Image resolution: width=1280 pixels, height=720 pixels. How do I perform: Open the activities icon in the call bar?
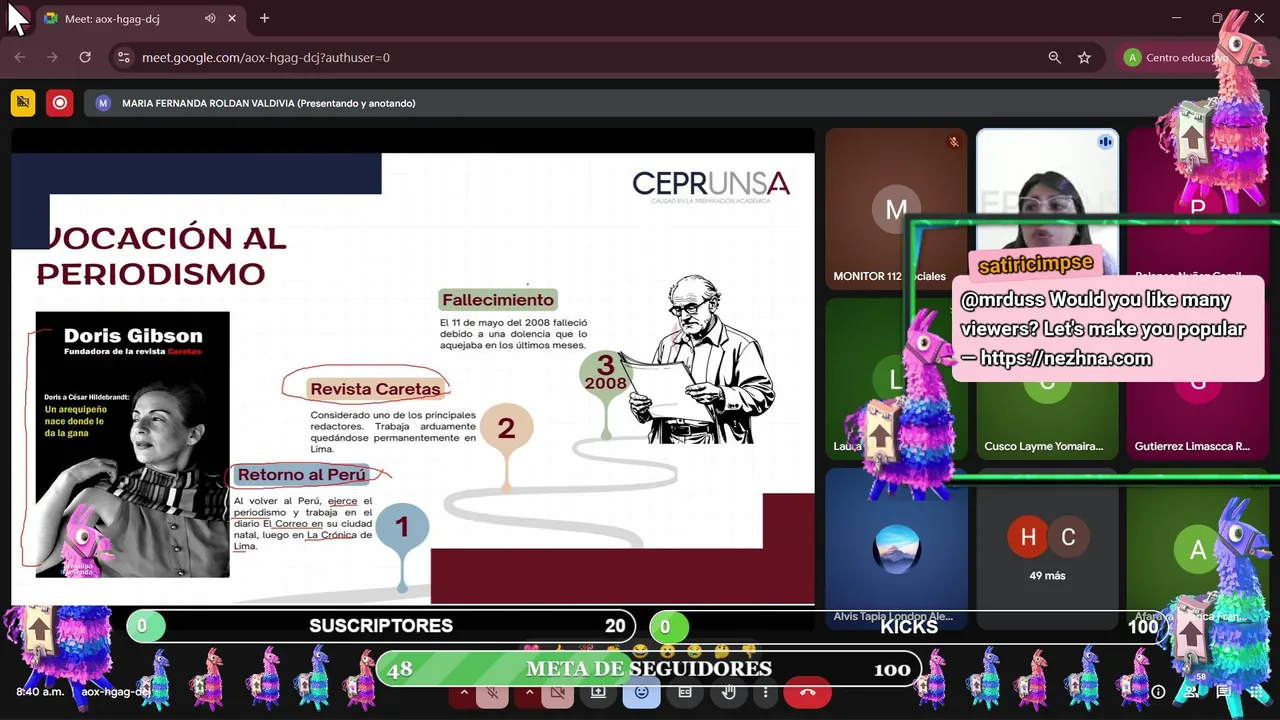point(1255,692)
